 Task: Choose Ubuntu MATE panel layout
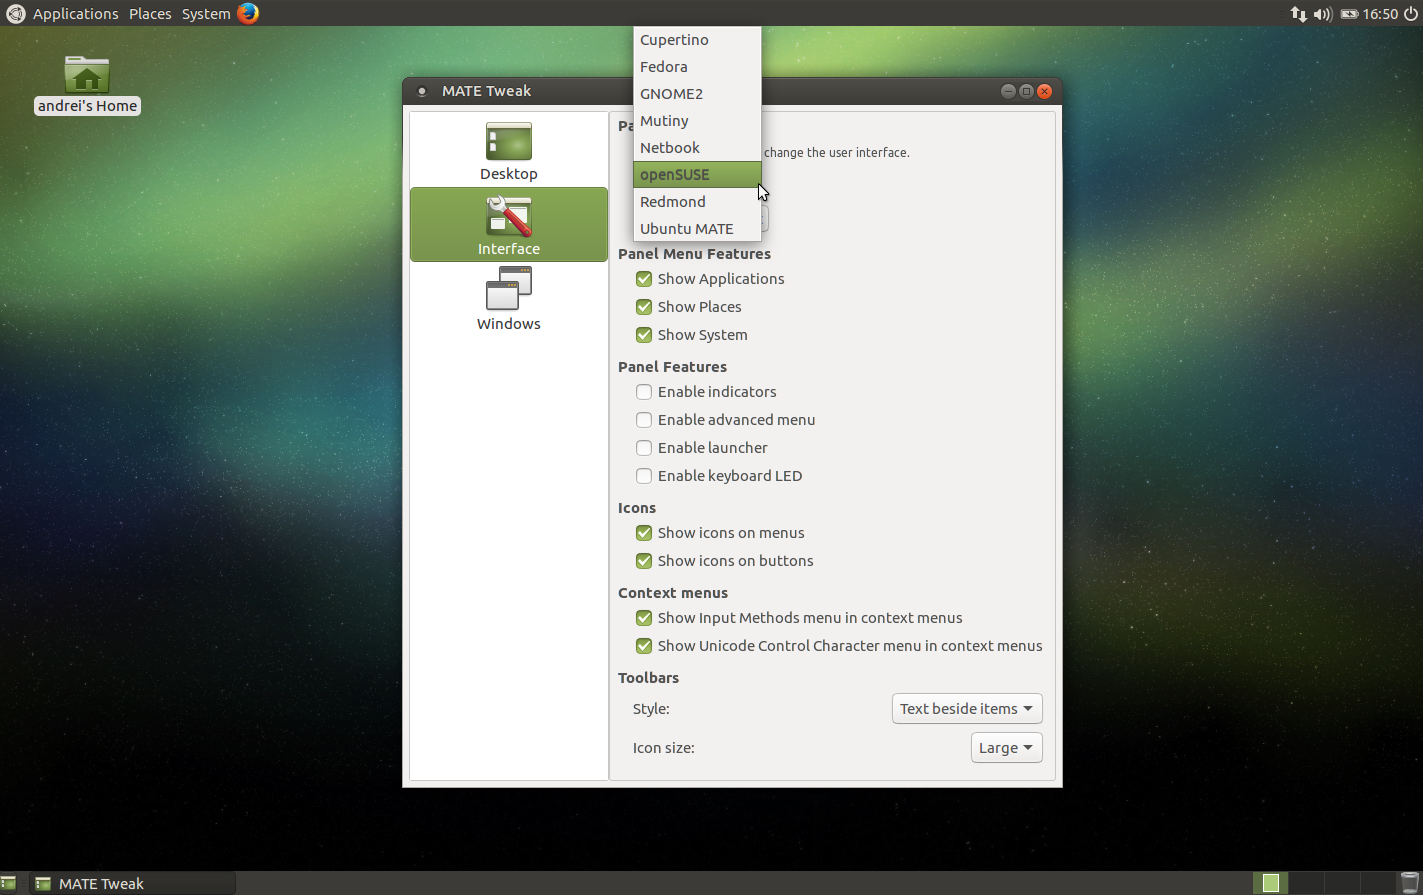click(697, 229)
